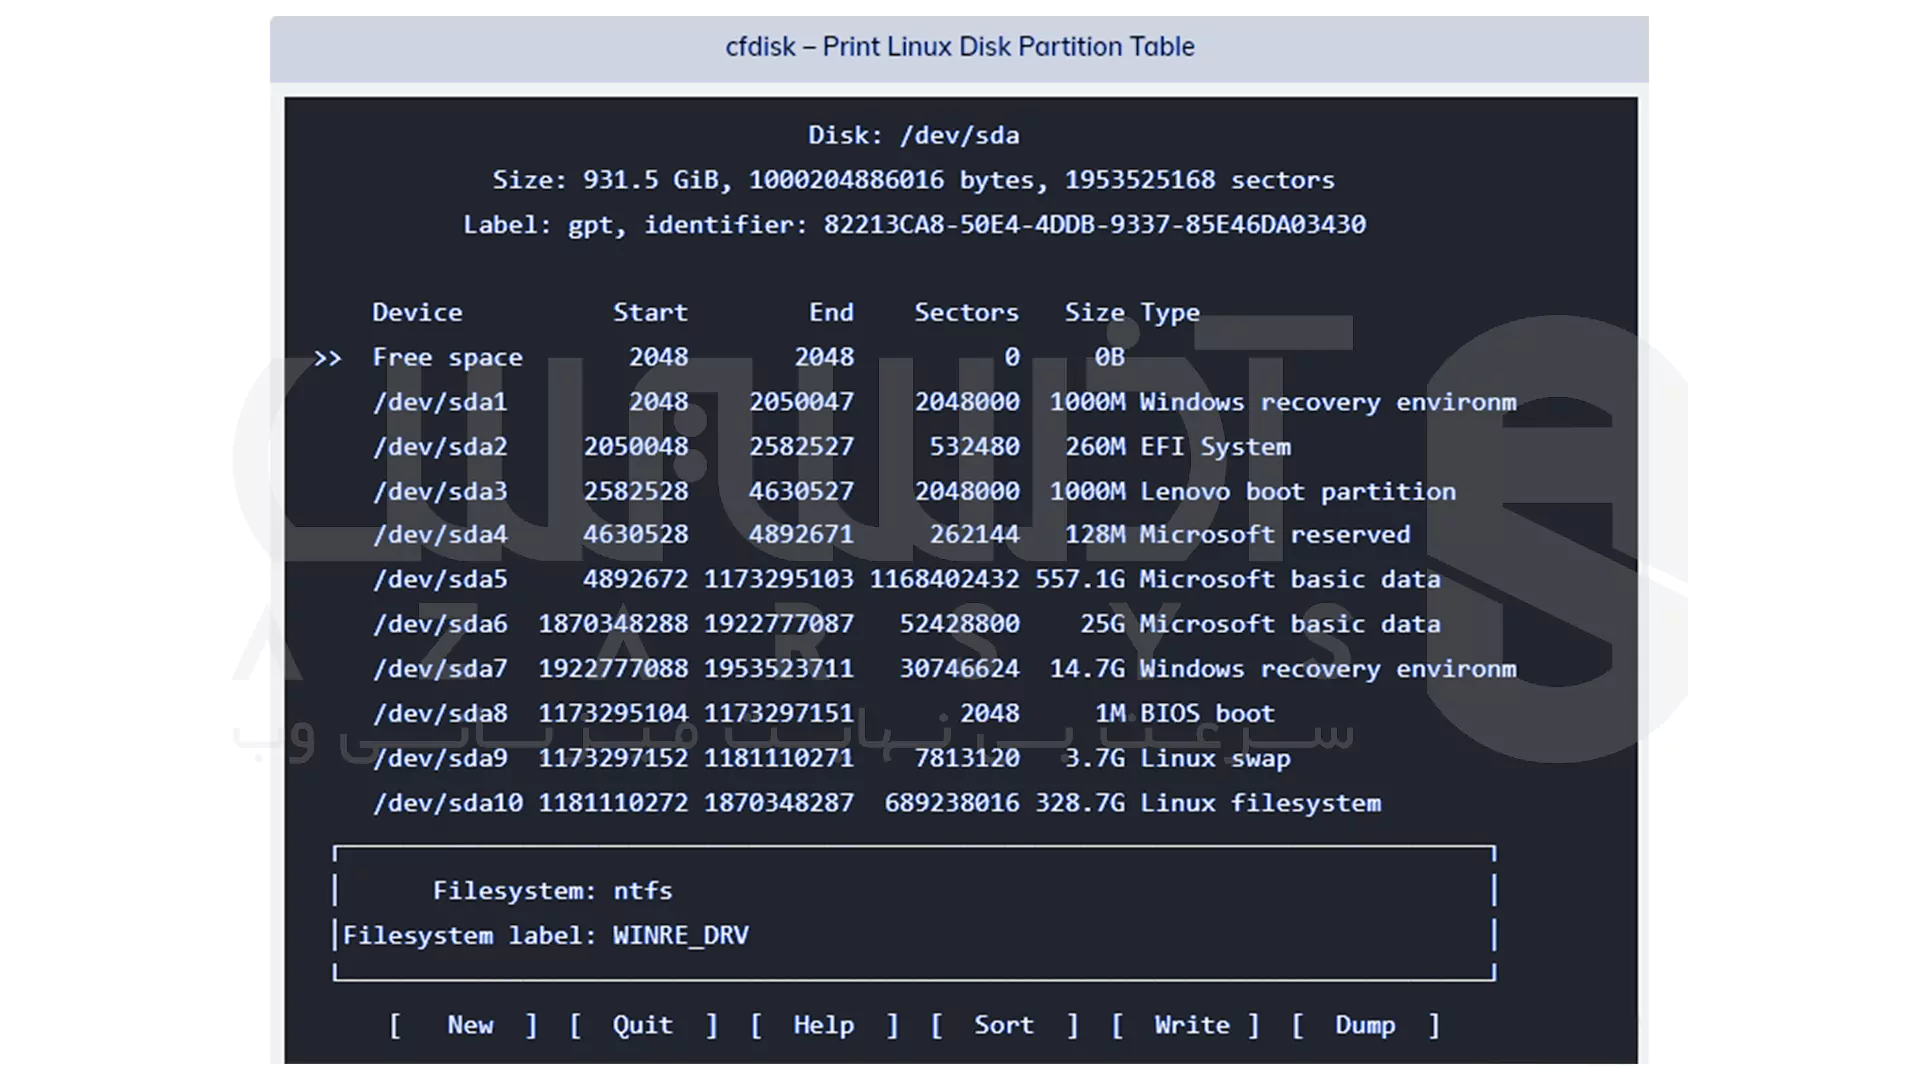Select the /dev/sda2 partition row
The width and height of the screenshot is (1920, 1080).
coord(831,447)
